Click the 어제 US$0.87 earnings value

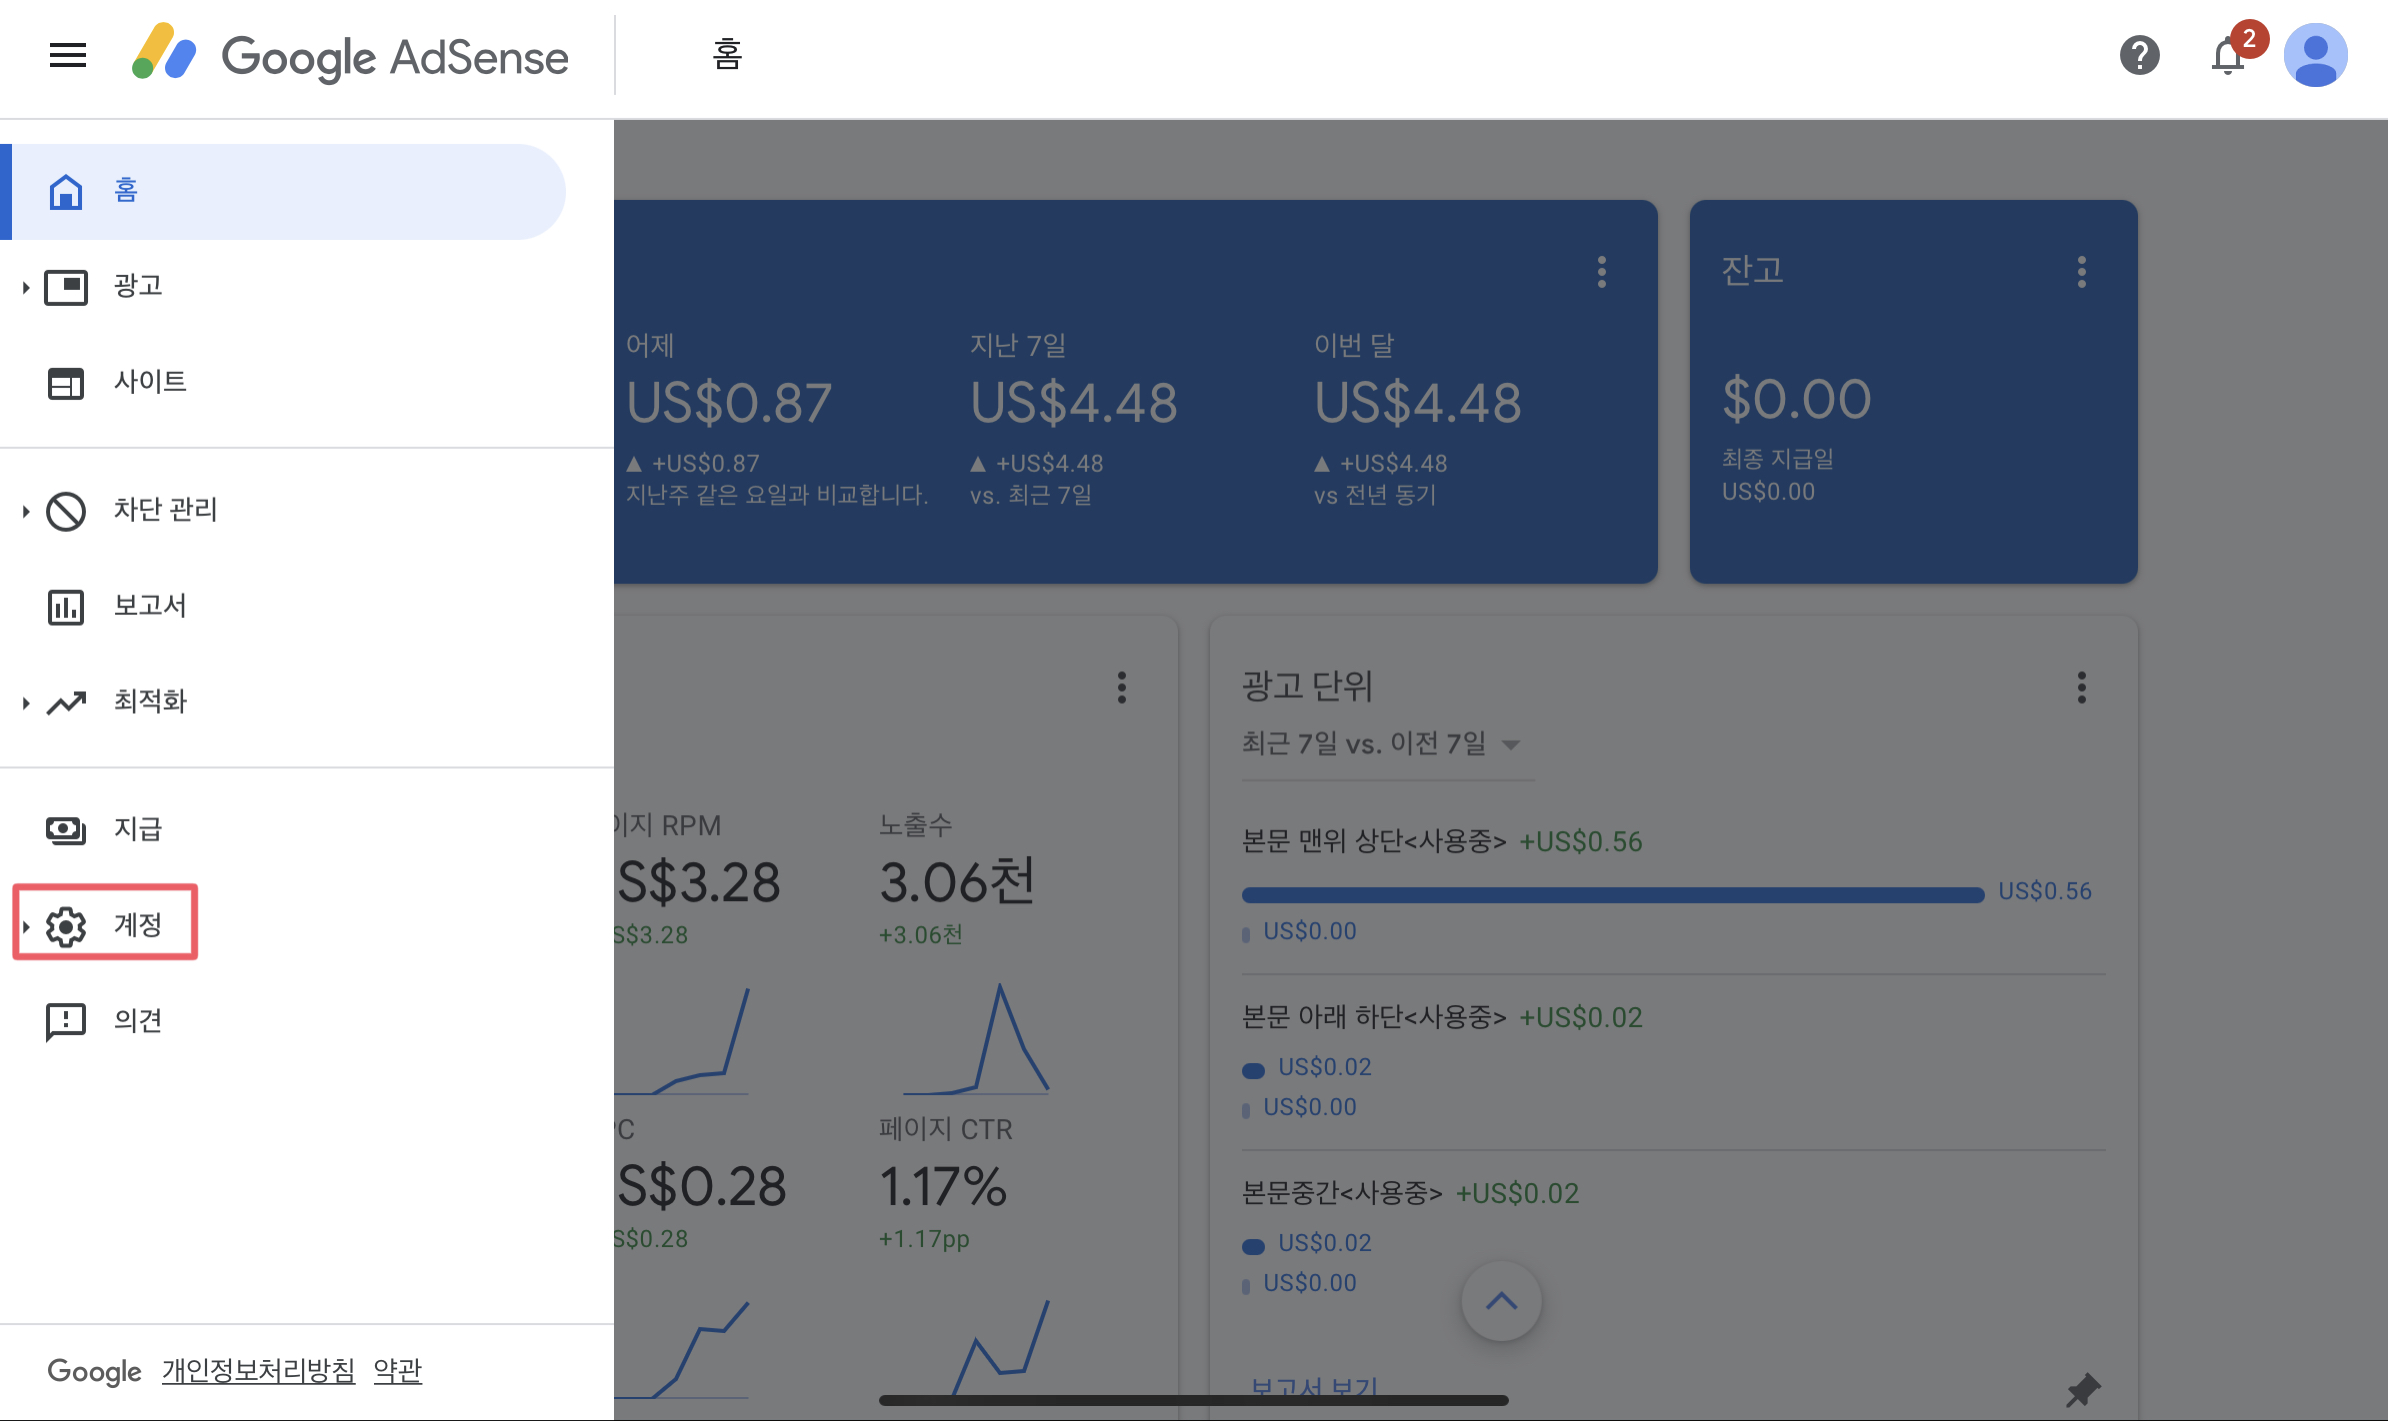(729, 403)
